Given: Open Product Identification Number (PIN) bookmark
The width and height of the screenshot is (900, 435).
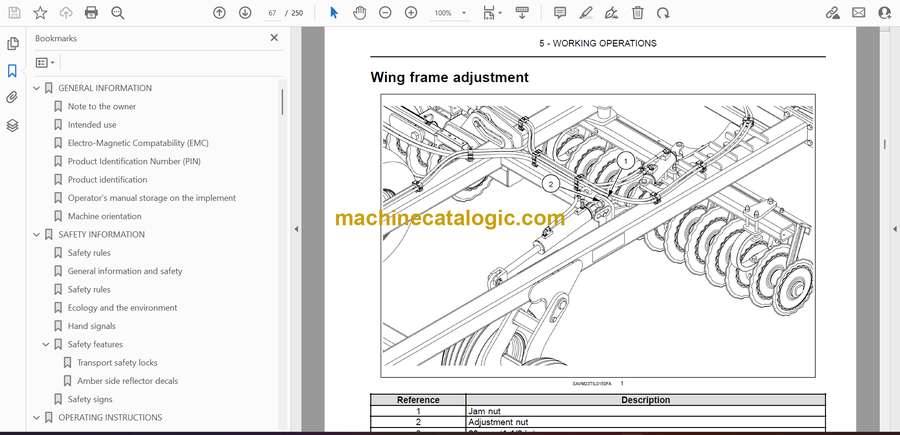Looking at the screenshot, I should click(x=134, y=161).
